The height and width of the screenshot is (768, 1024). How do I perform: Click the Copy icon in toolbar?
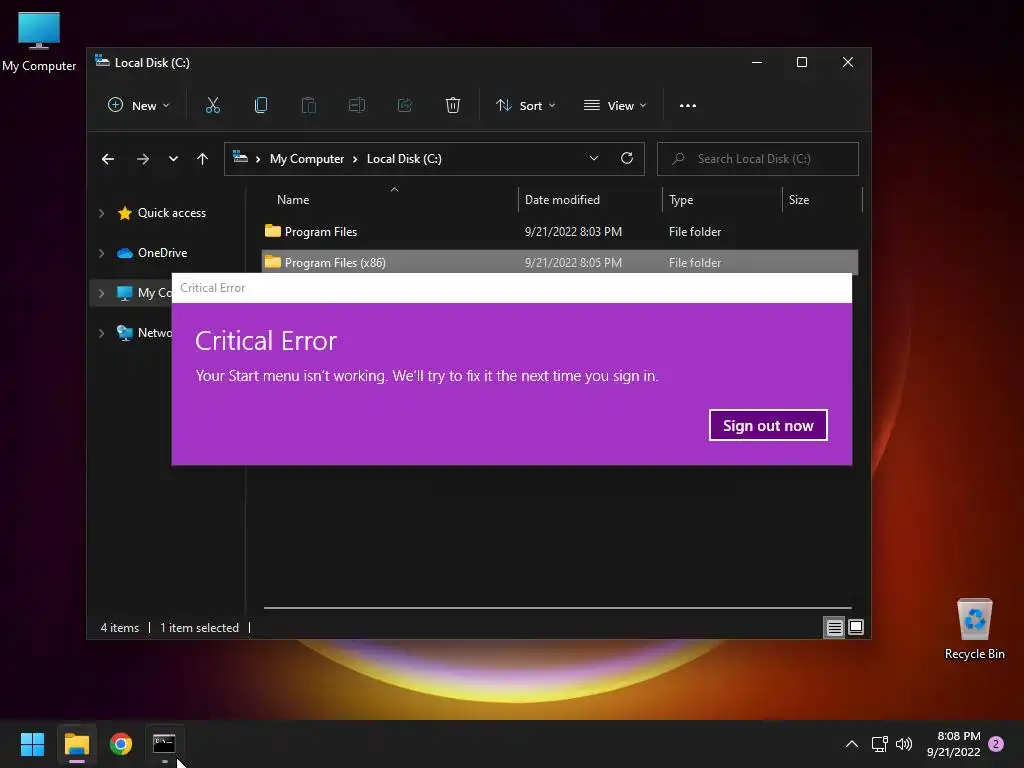point(261,105)
